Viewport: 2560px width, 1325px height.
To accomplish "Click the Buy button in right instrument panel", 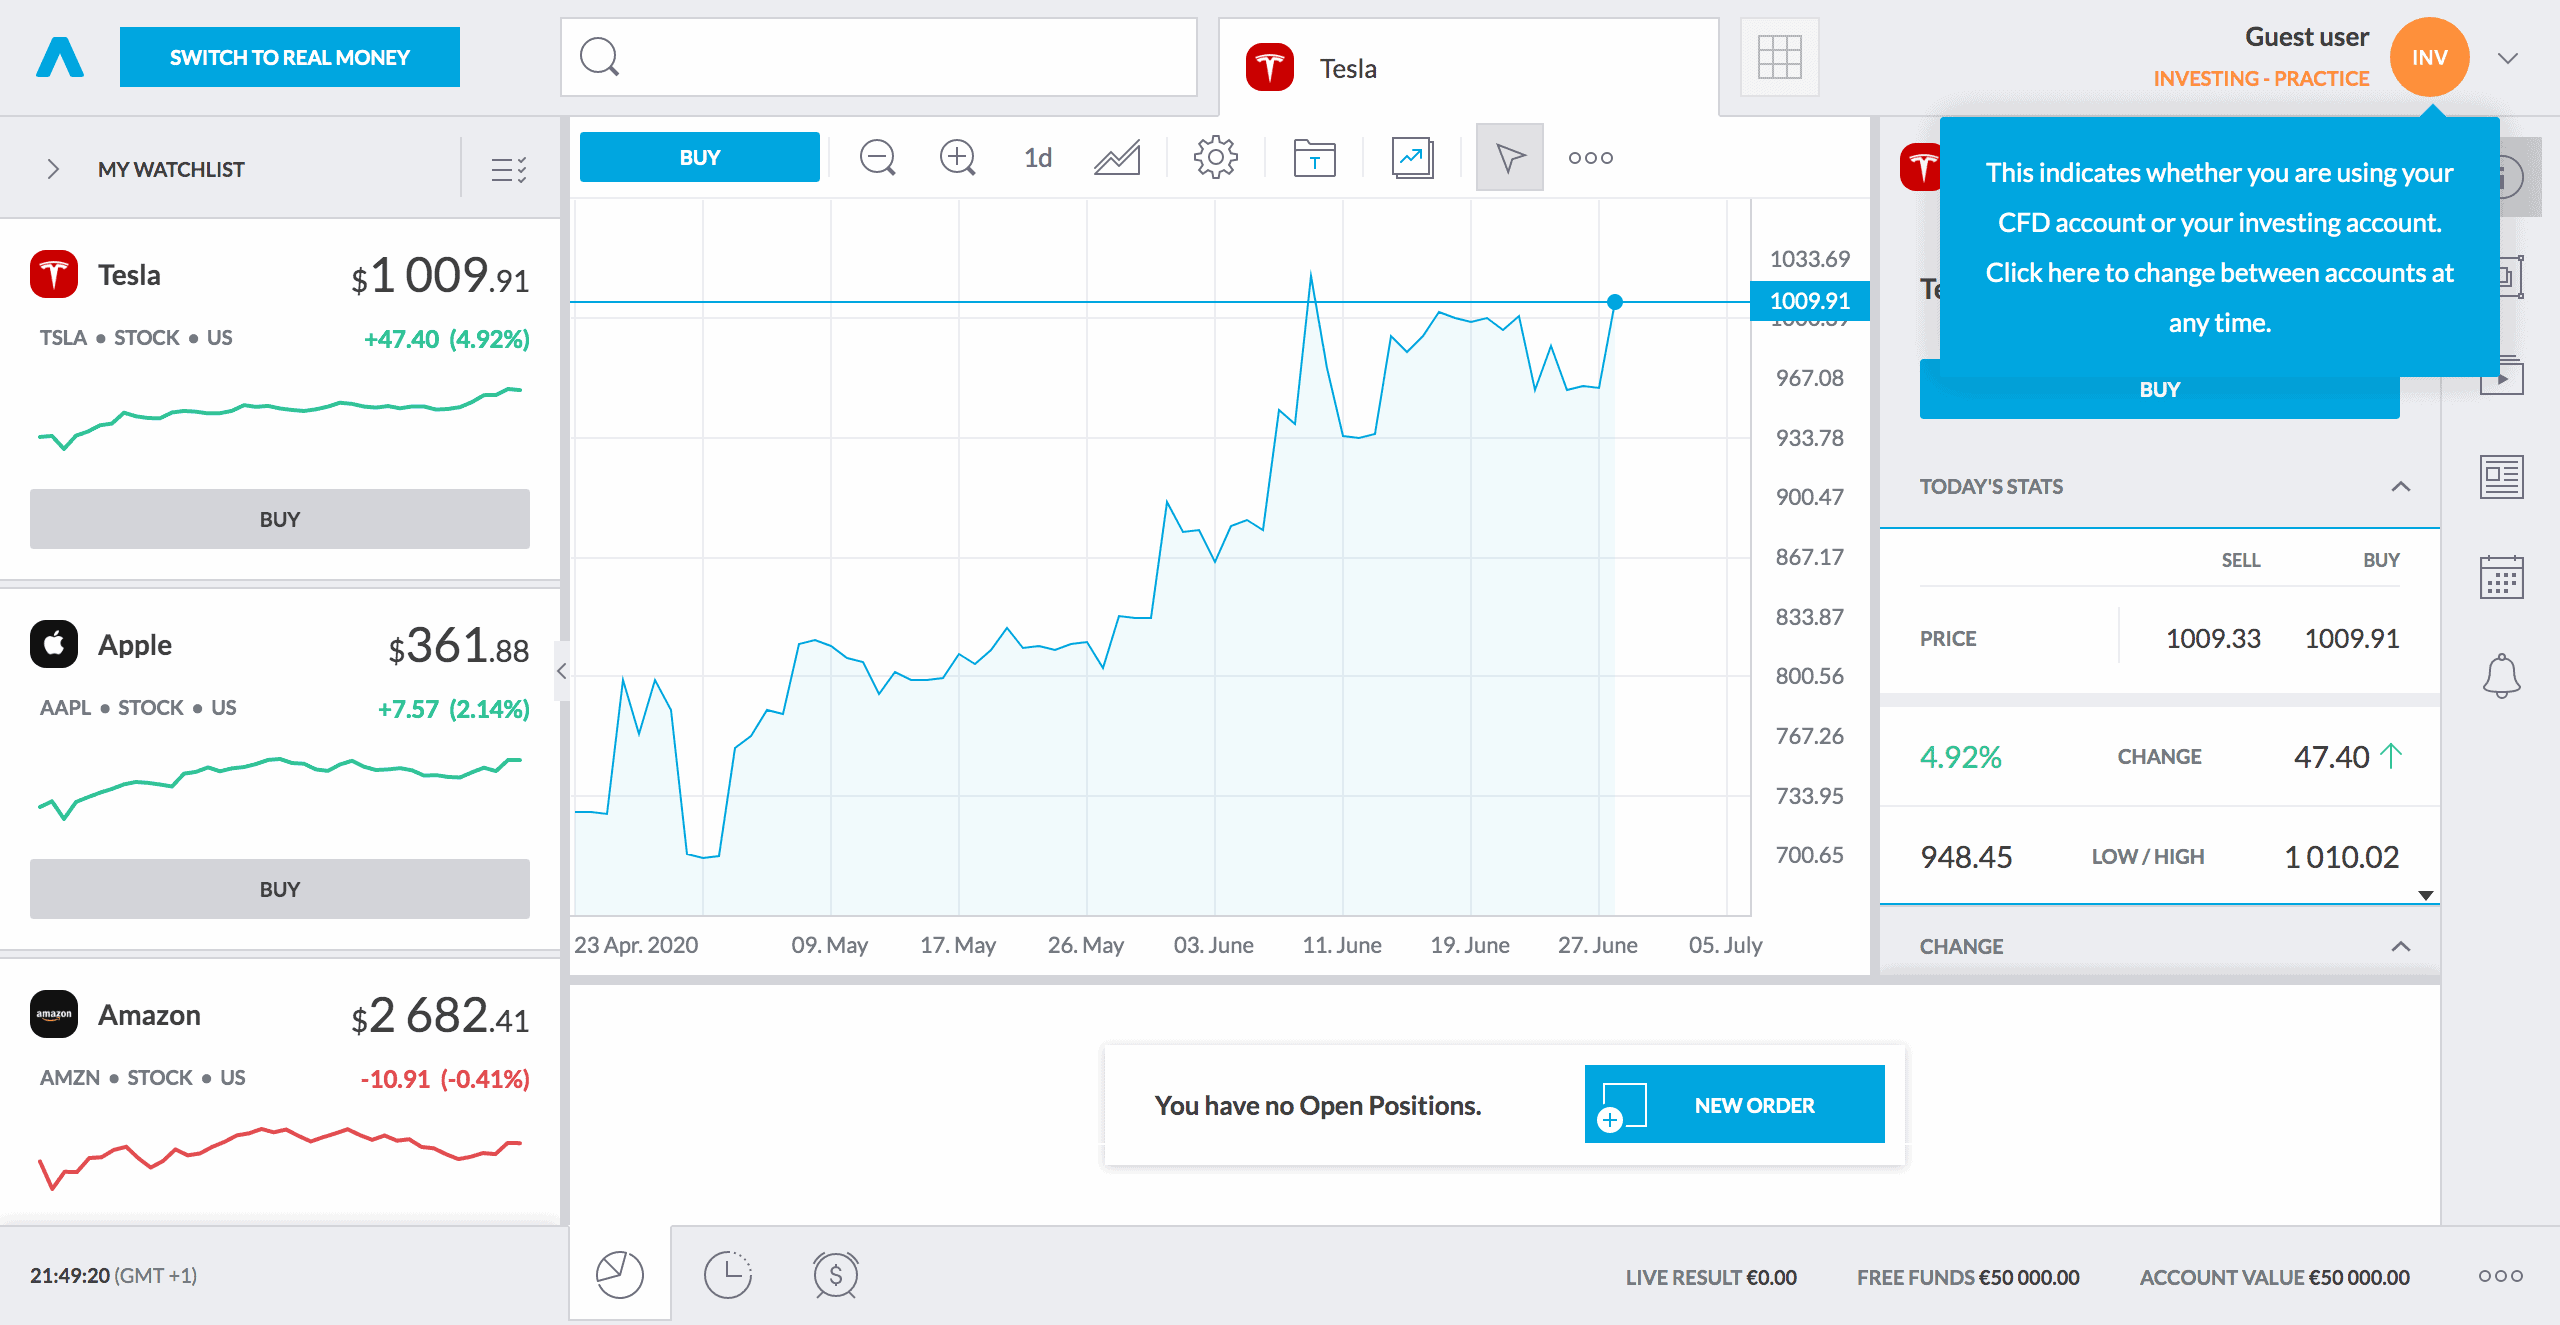I will coord(2159,390).
